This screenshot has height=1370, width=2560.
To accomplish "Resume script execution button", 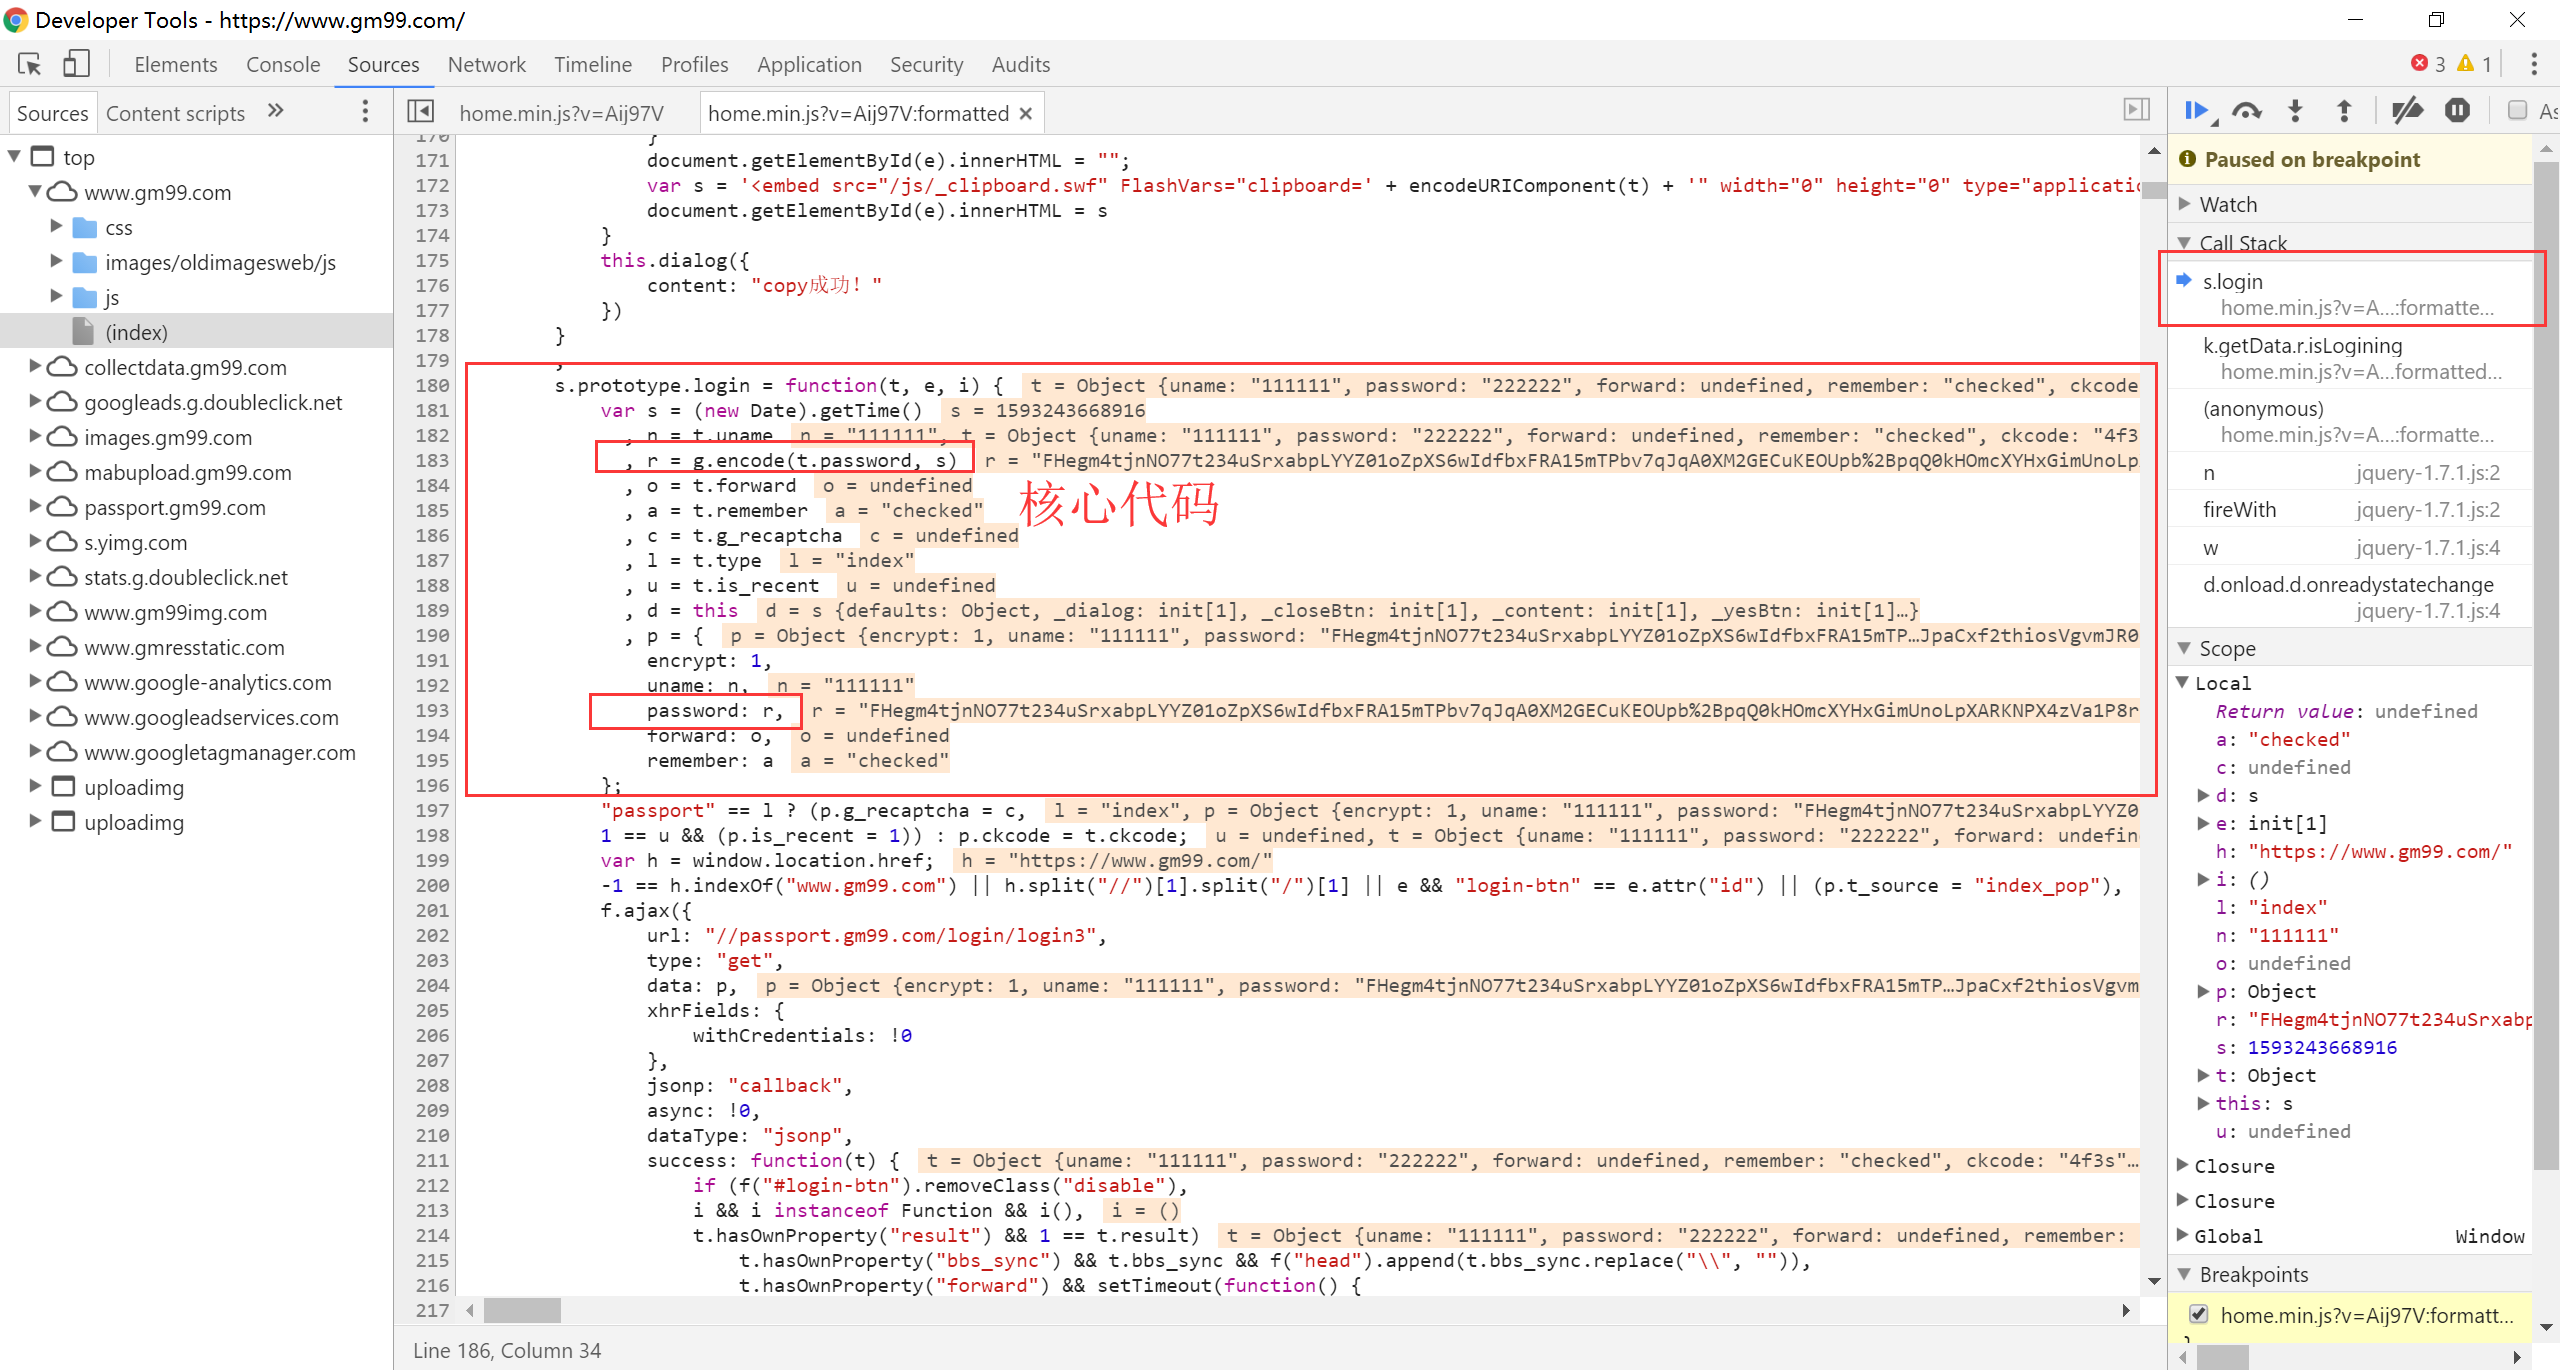I will tap(2197, 112).
